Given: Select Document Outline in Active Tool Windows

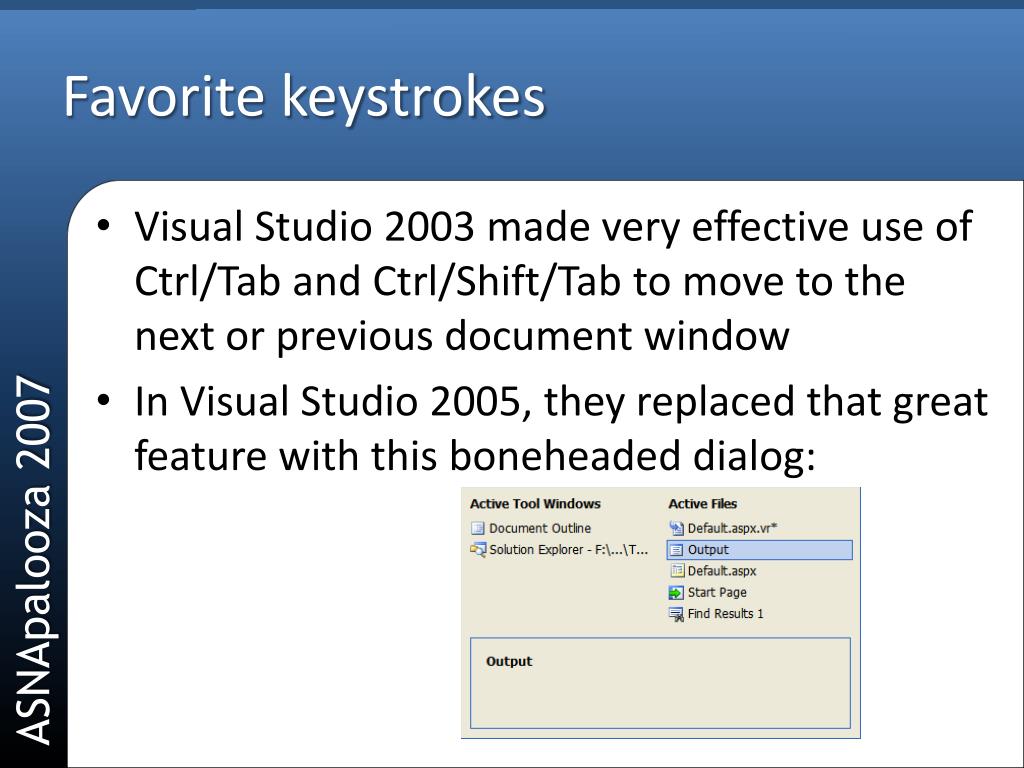Looking at the screenshot, I should 531,528.
